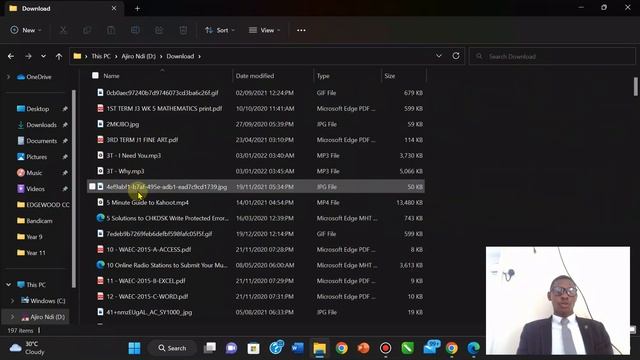The width and height of the screenshot is (640, 360).
Task: Expand the OneDrive tree node
Action: pyautogui.click(x=8, y=77)
